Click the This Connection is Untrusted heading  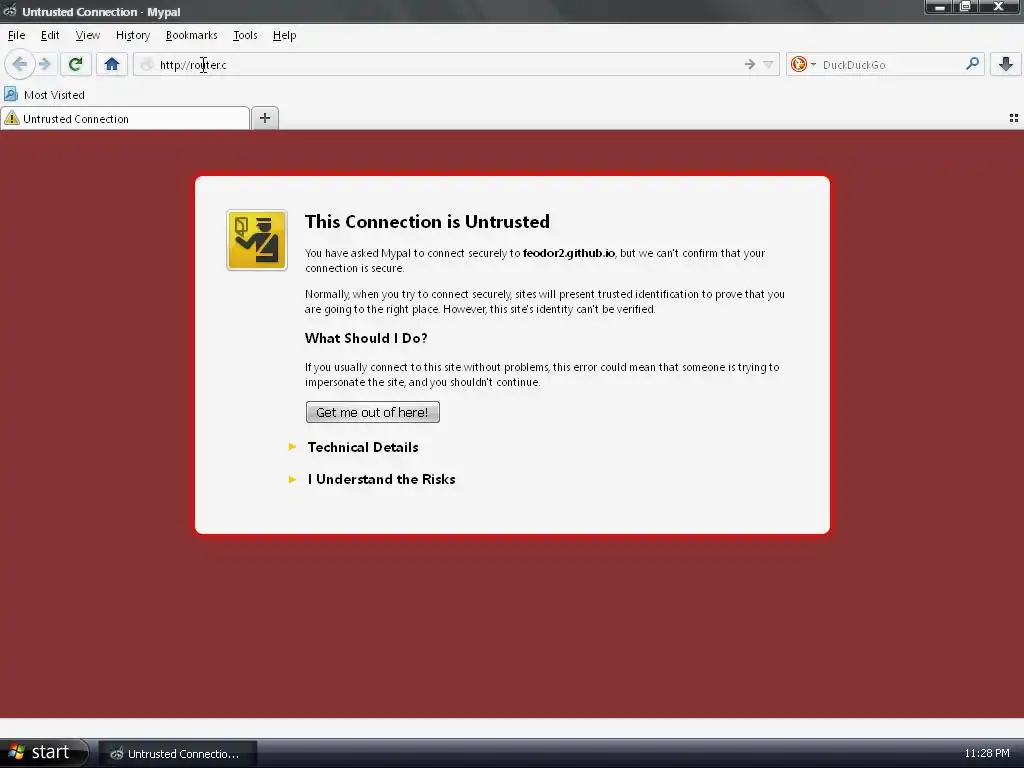pyautogui.click(x=427, y=221)
